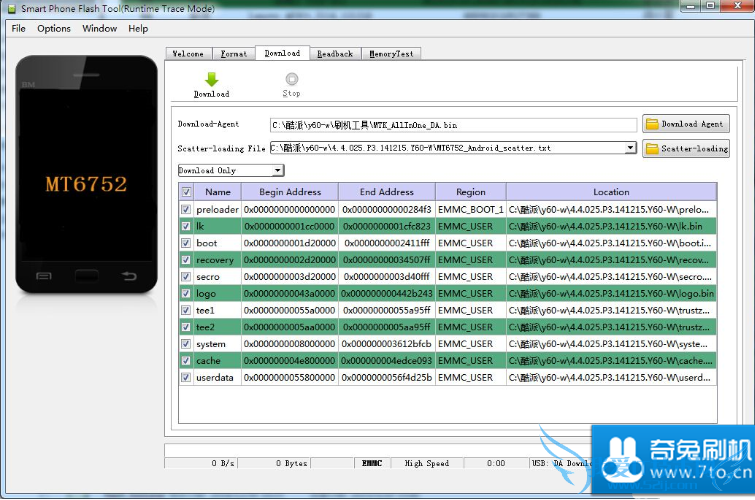Uncheck the userdata partition checkbox
This screenshot has height=500, width=755.
(186, 378)
